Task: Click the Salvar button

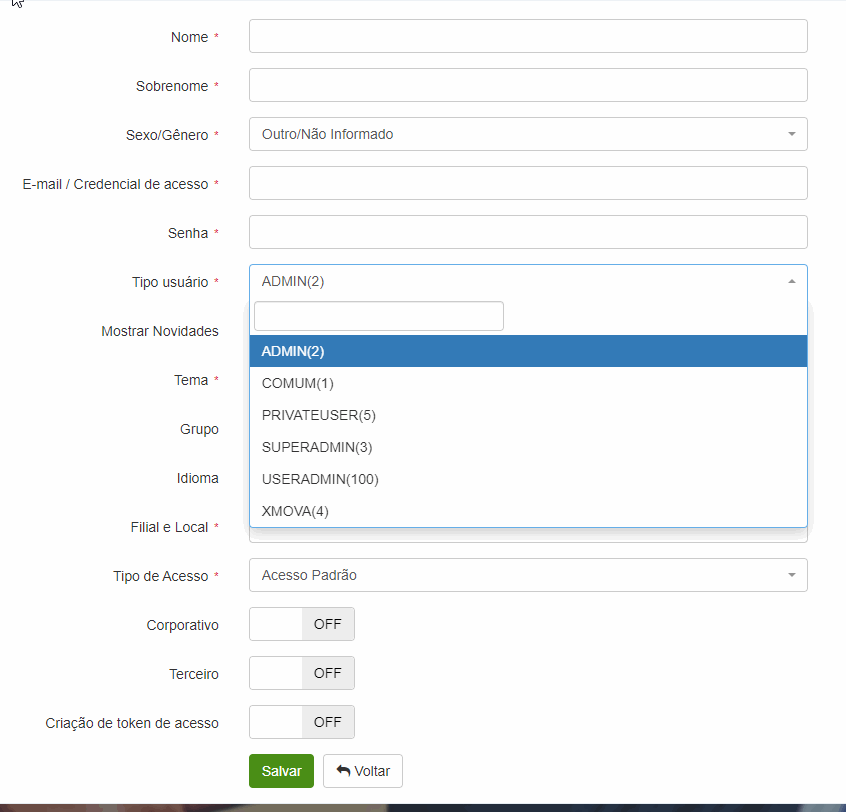Action: tap(281, 770)
